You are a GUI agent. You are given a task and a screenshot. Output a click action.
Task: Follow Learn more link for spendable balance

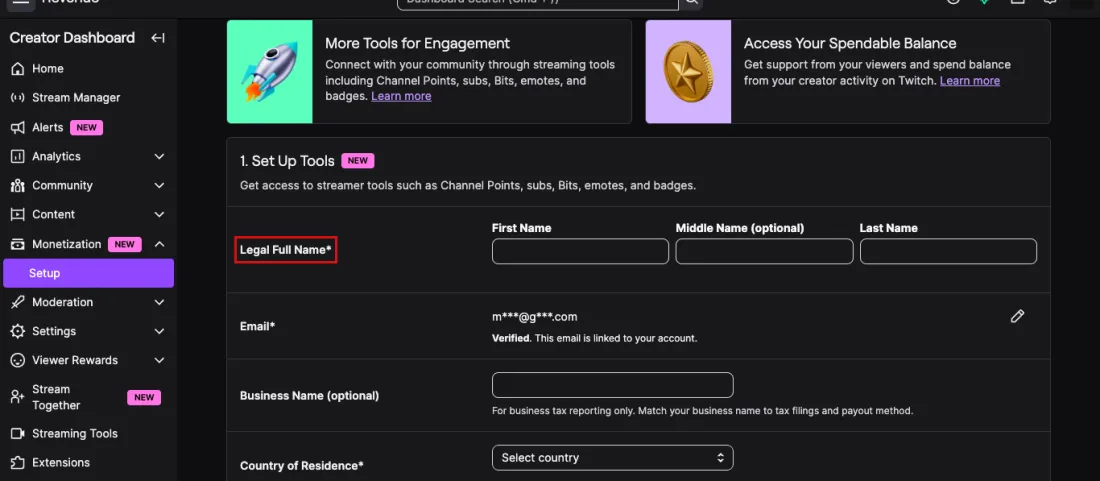click(970, 81)
